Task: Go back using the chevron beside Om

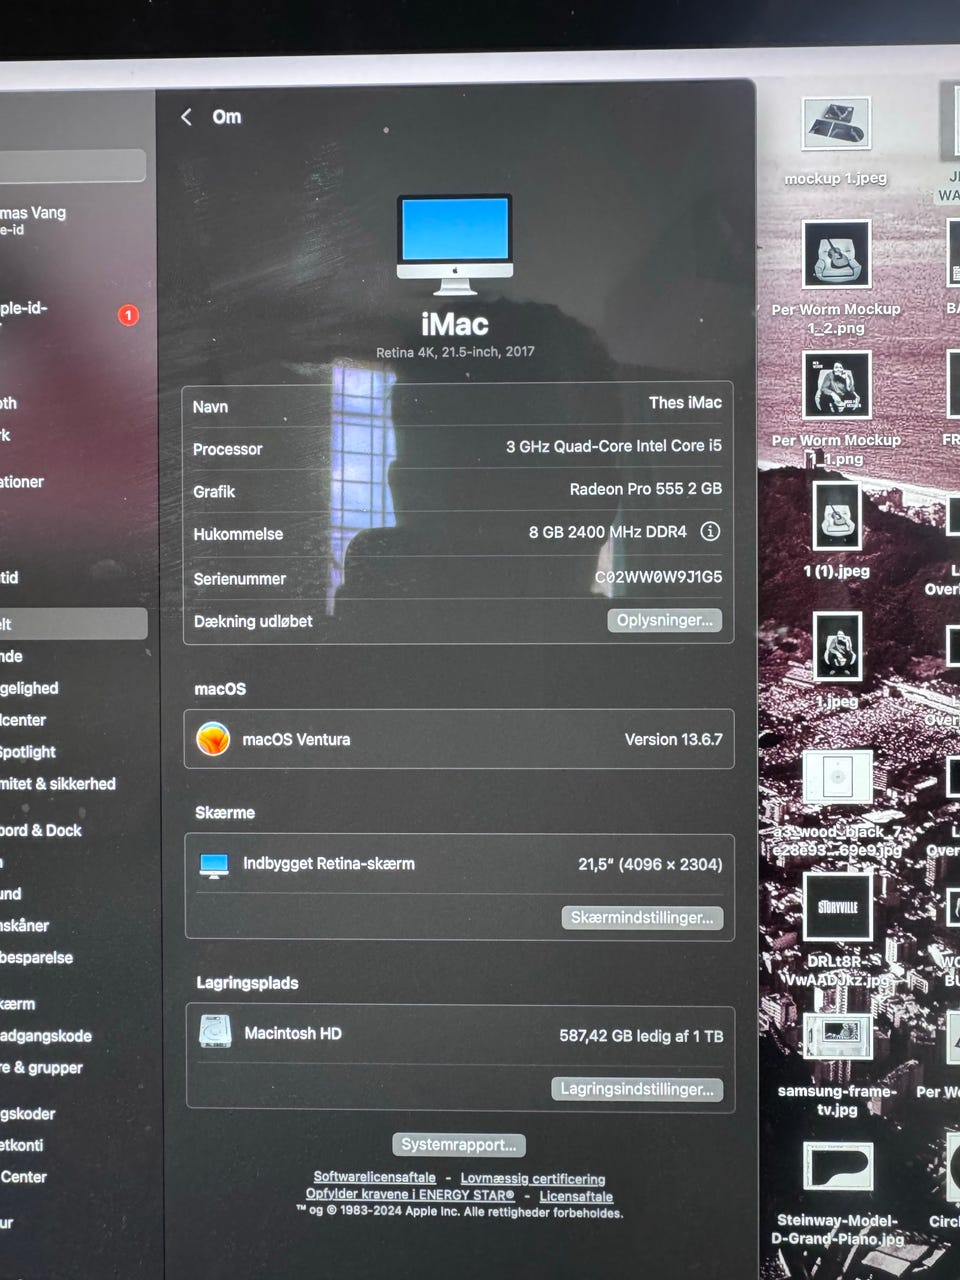Action: [186, 117]
